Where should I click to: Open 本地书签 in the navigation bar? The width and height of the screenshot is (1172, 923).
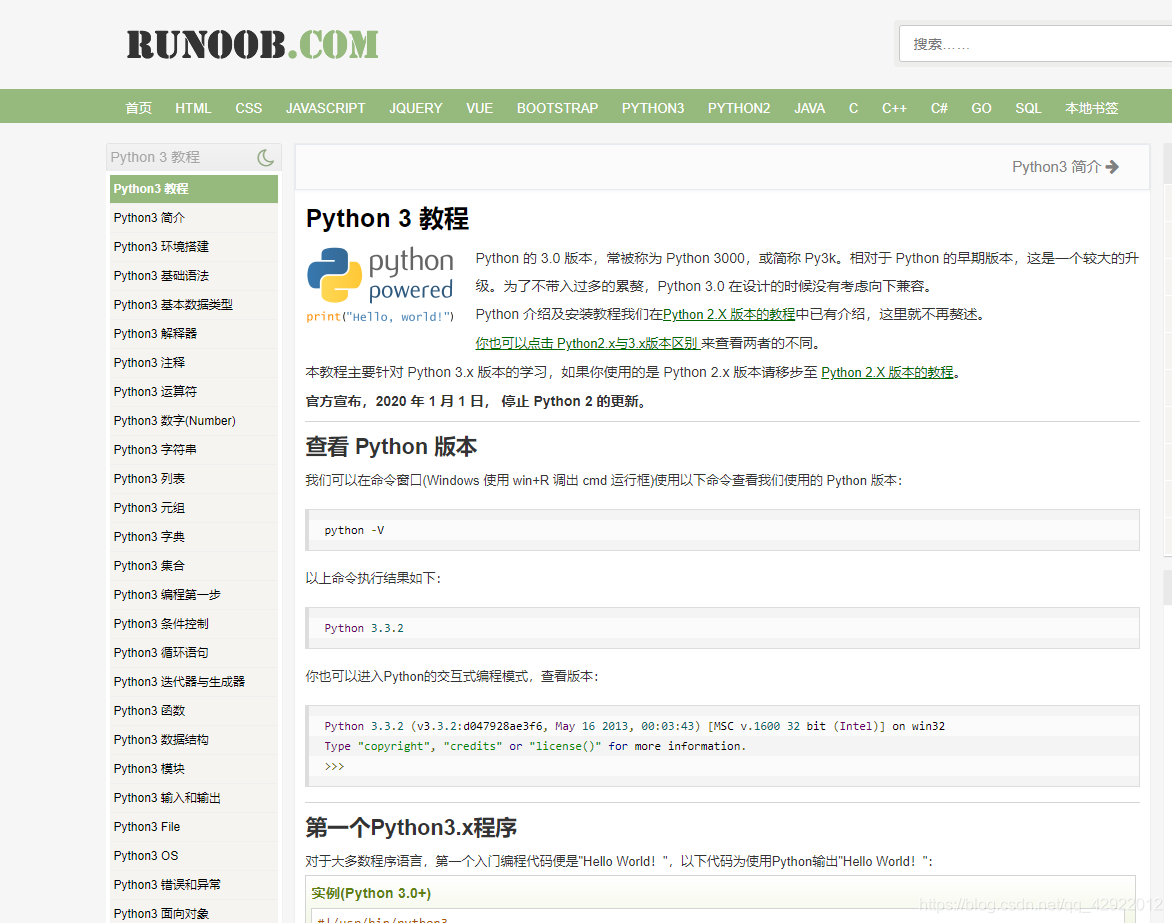coord(1092,108)
